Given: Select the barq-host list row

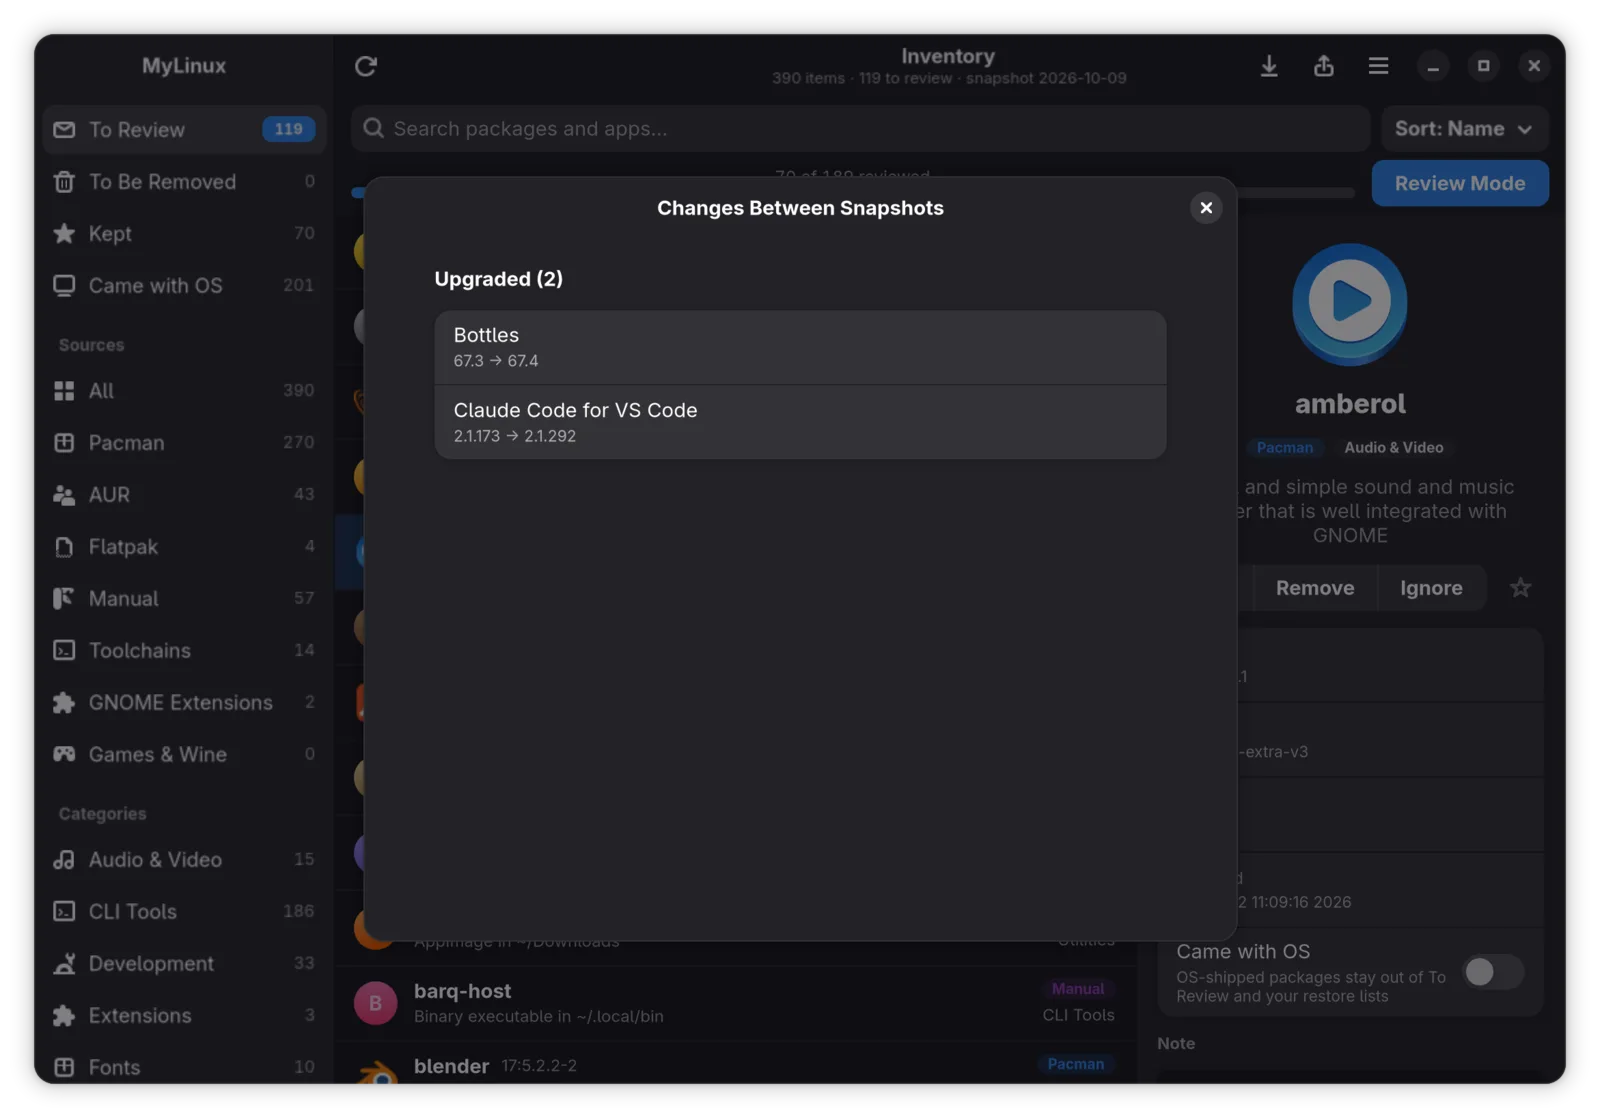Looking at the screenshot, I should point(736,1003).
